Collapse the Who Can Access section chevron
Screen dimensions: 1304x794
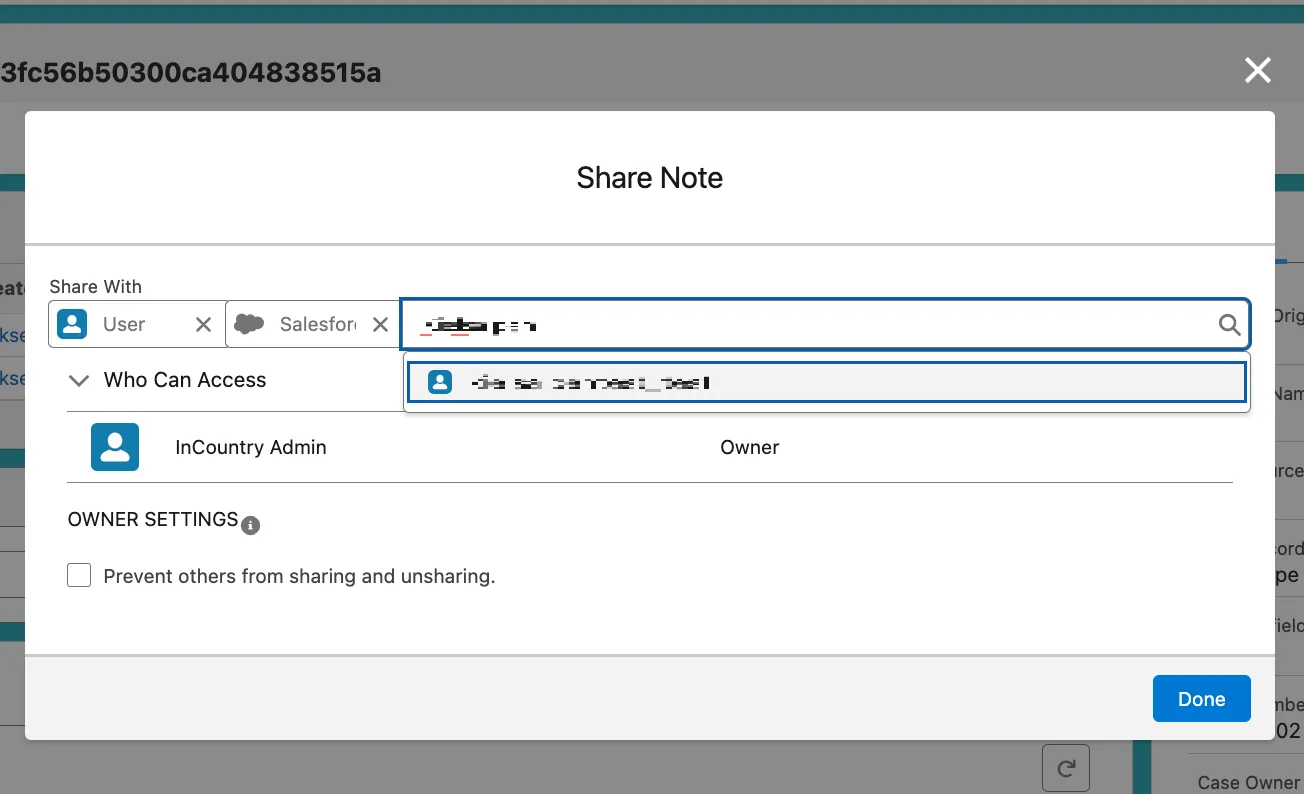78,380
